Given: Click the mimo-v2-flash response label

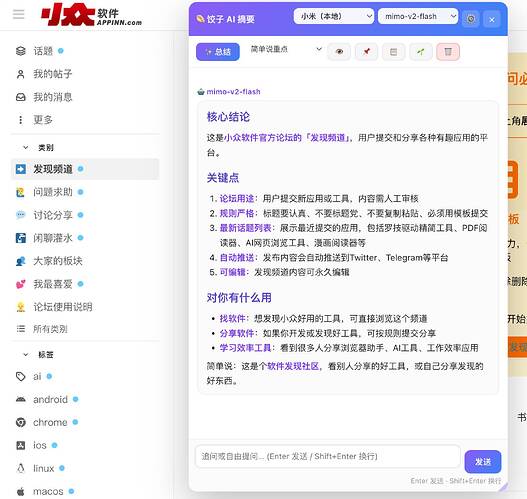Looking at the screenshot, I should tap(233, 91).
